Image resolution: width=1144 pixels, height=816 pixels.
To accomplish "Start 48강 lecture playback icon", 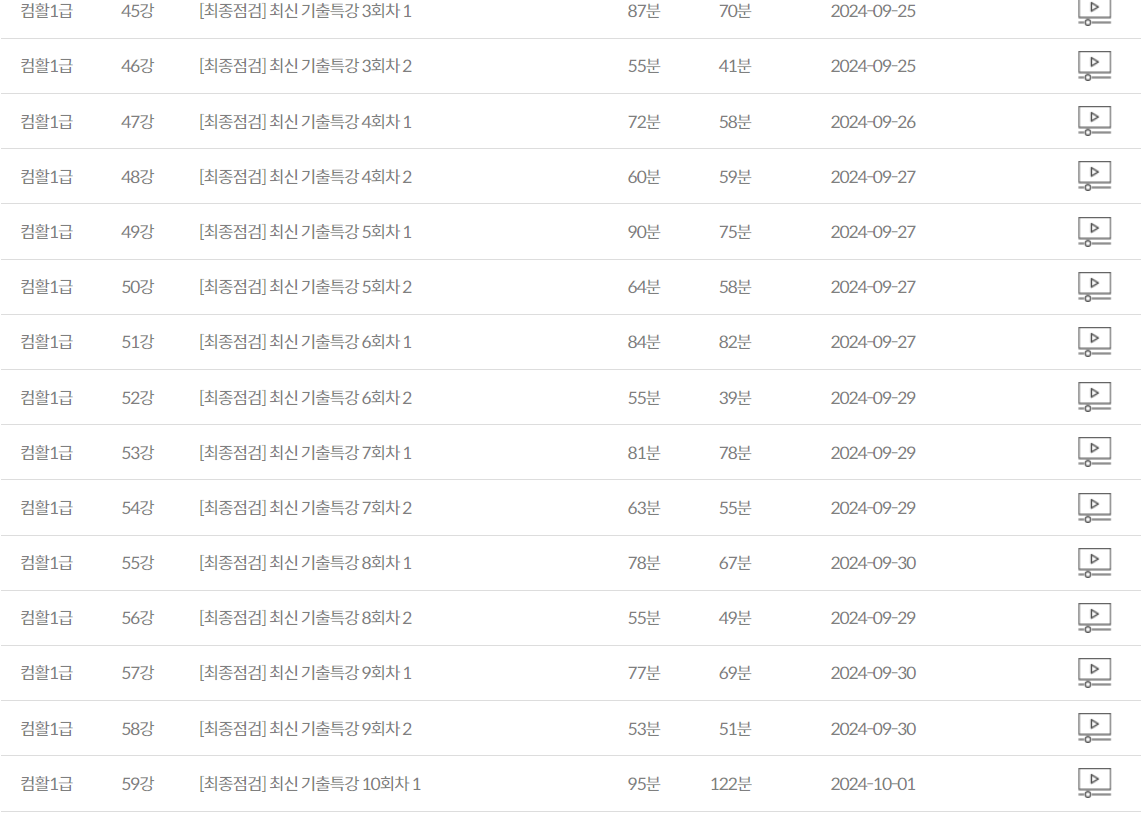I will point(1094,176).
